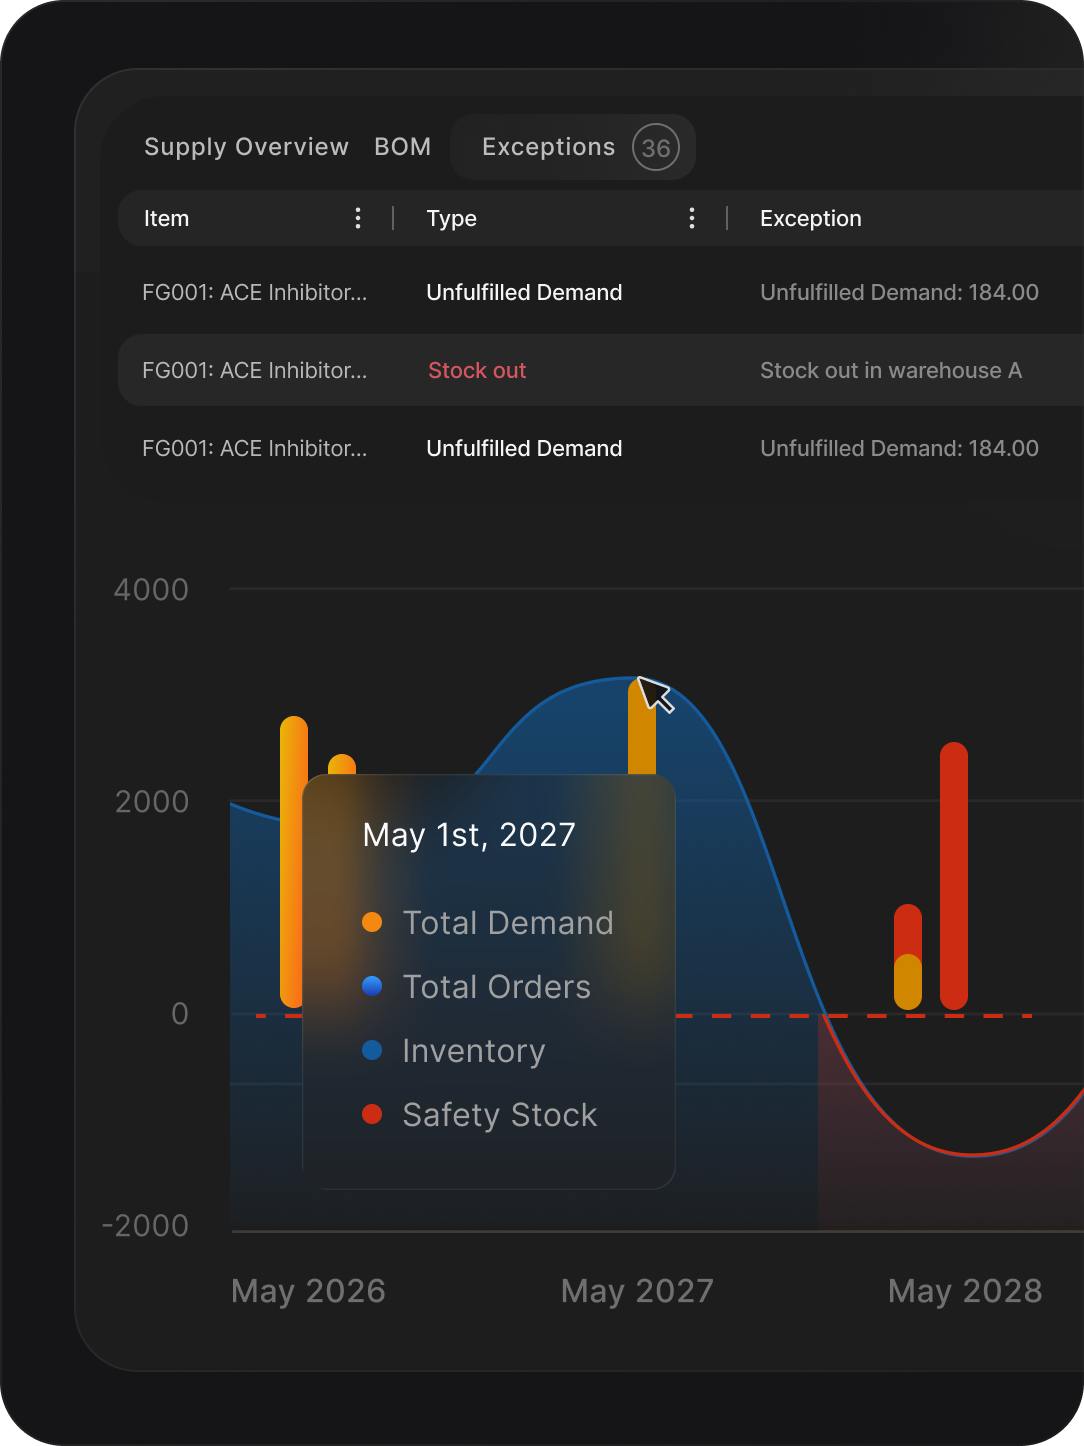Select the orange Total Demand legend dot
Screen dimensions: 1084x1446
tap(371, 921)
